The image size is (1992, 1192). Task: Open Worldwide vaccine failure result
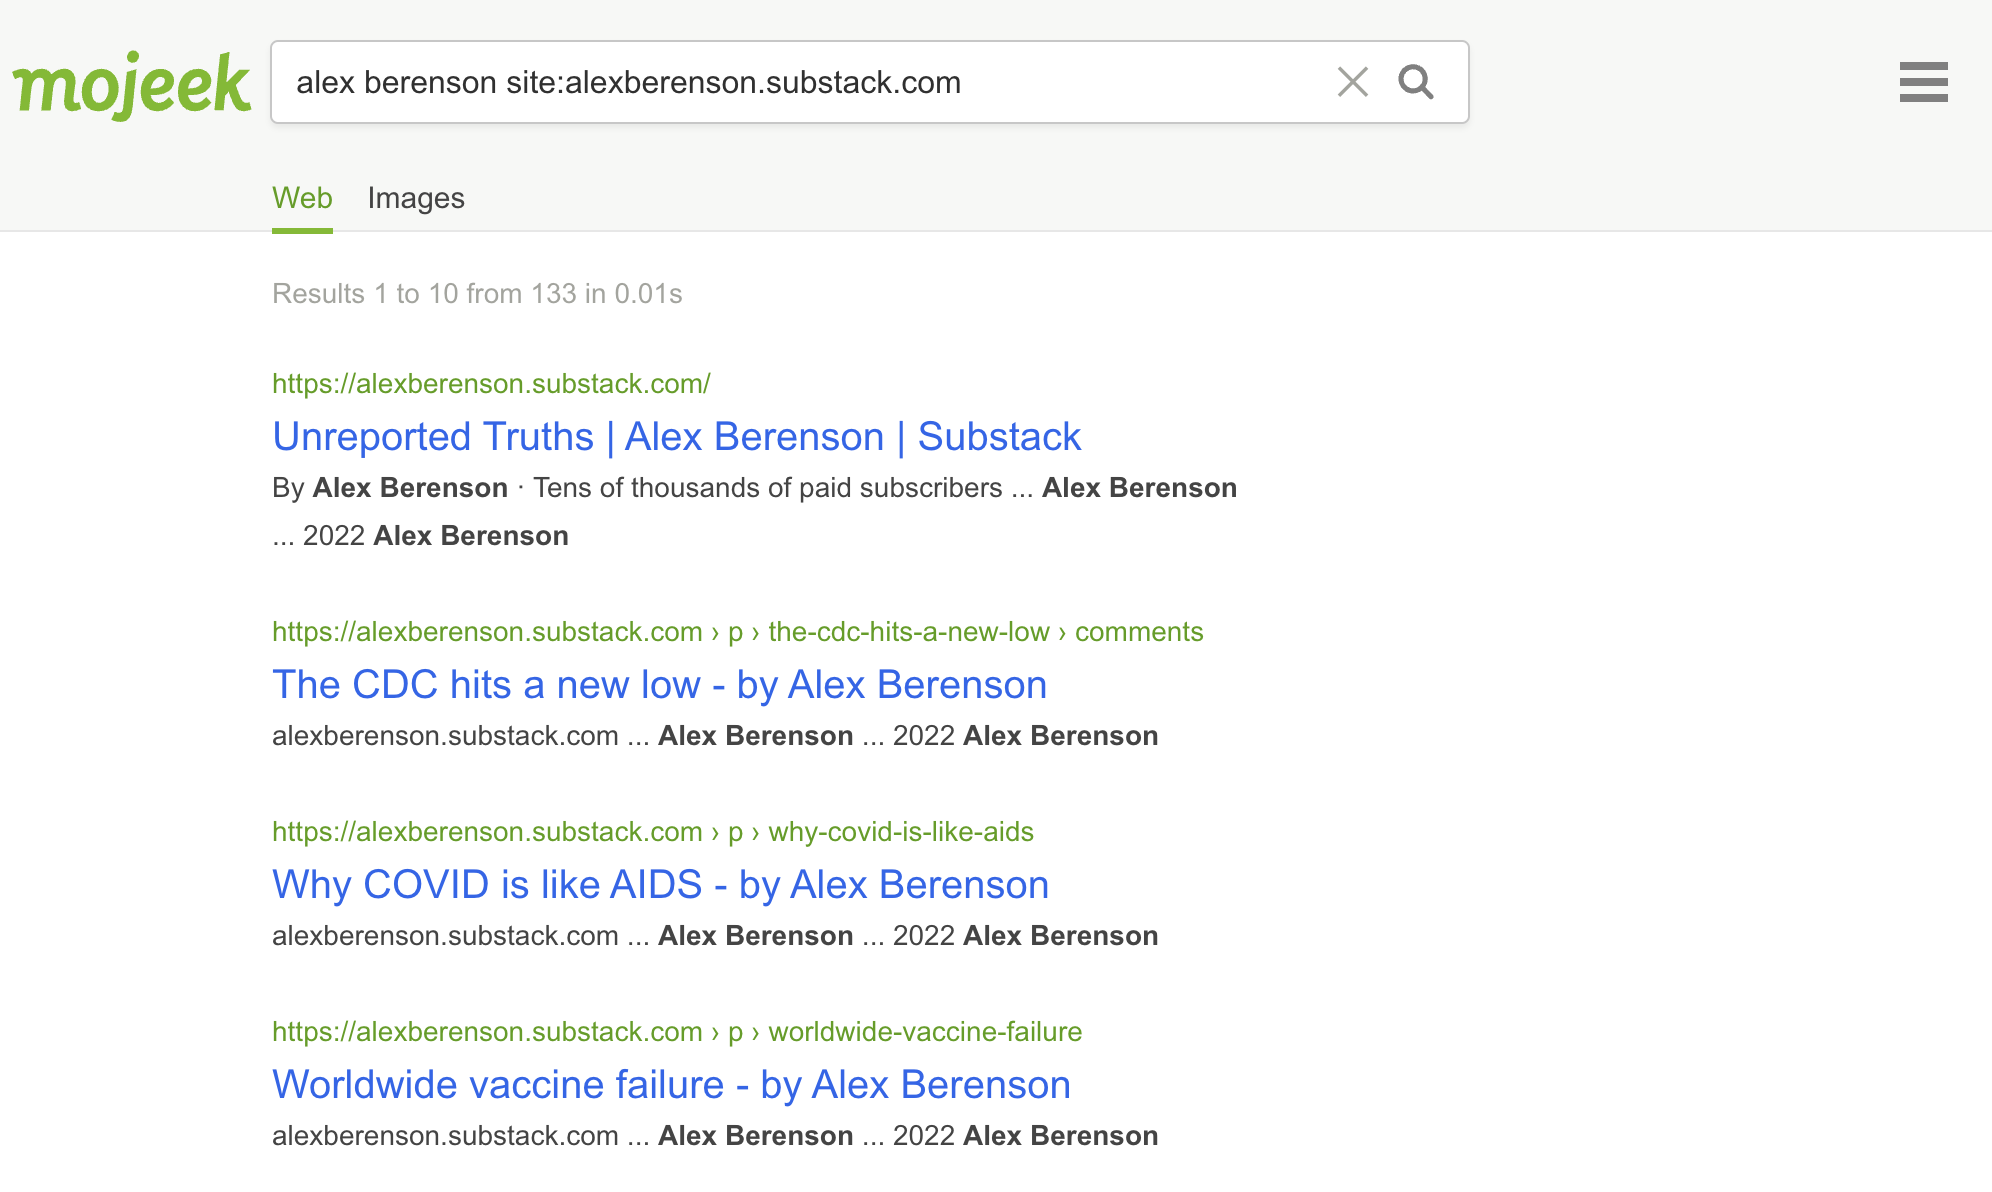671,1085
